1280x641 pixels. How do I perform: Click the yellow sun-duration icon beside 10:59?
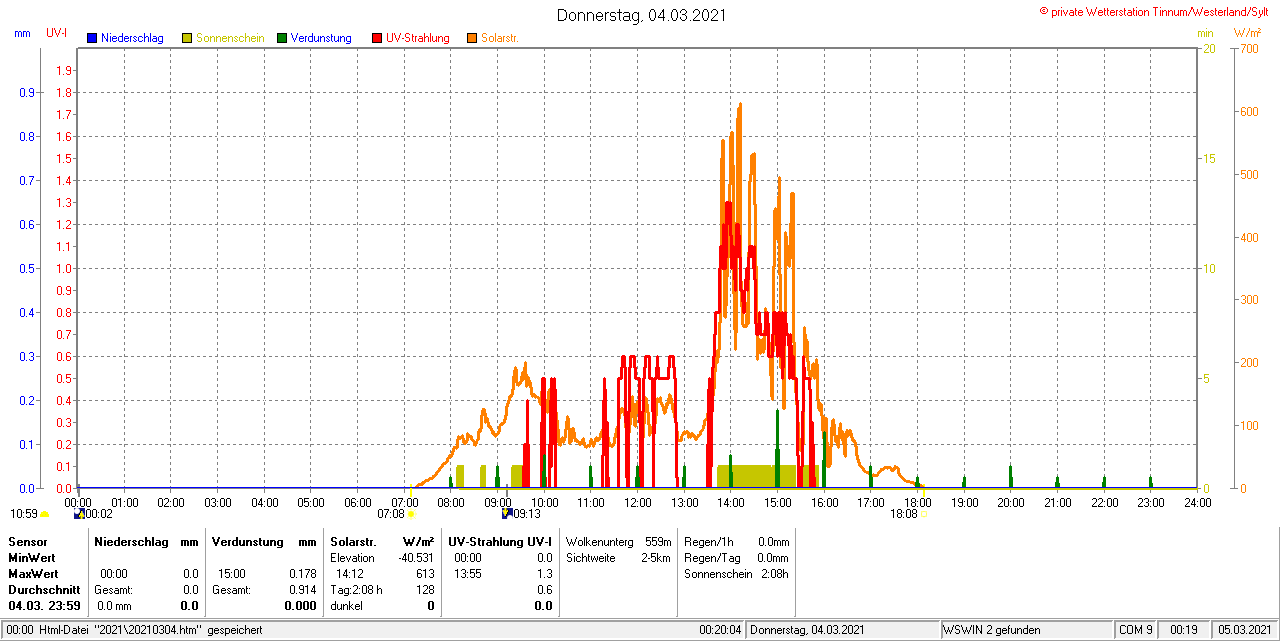(x=44, y=514)
